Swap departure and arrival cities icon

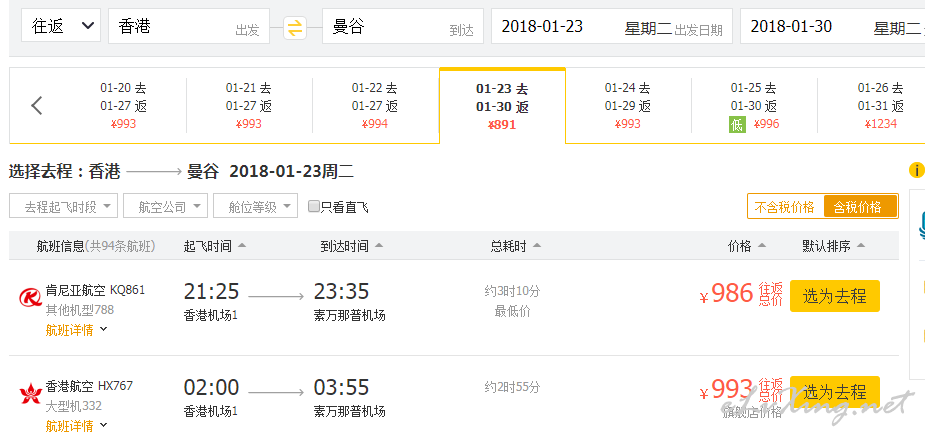pos(295,28)
